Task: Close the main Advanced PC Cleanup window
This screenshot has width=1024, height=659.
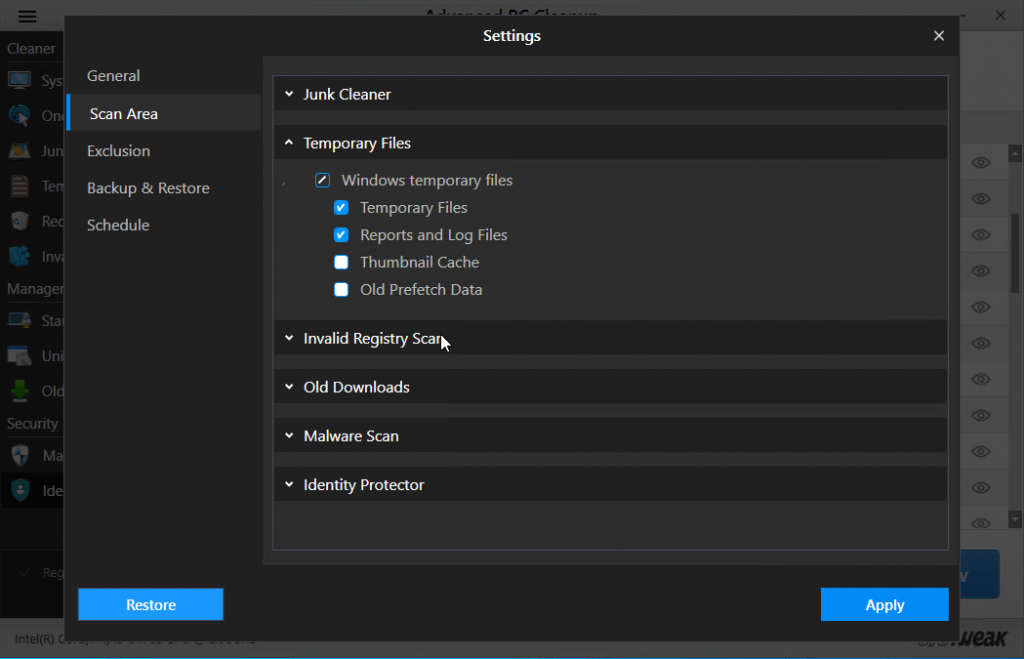Action: point(1000,14)
